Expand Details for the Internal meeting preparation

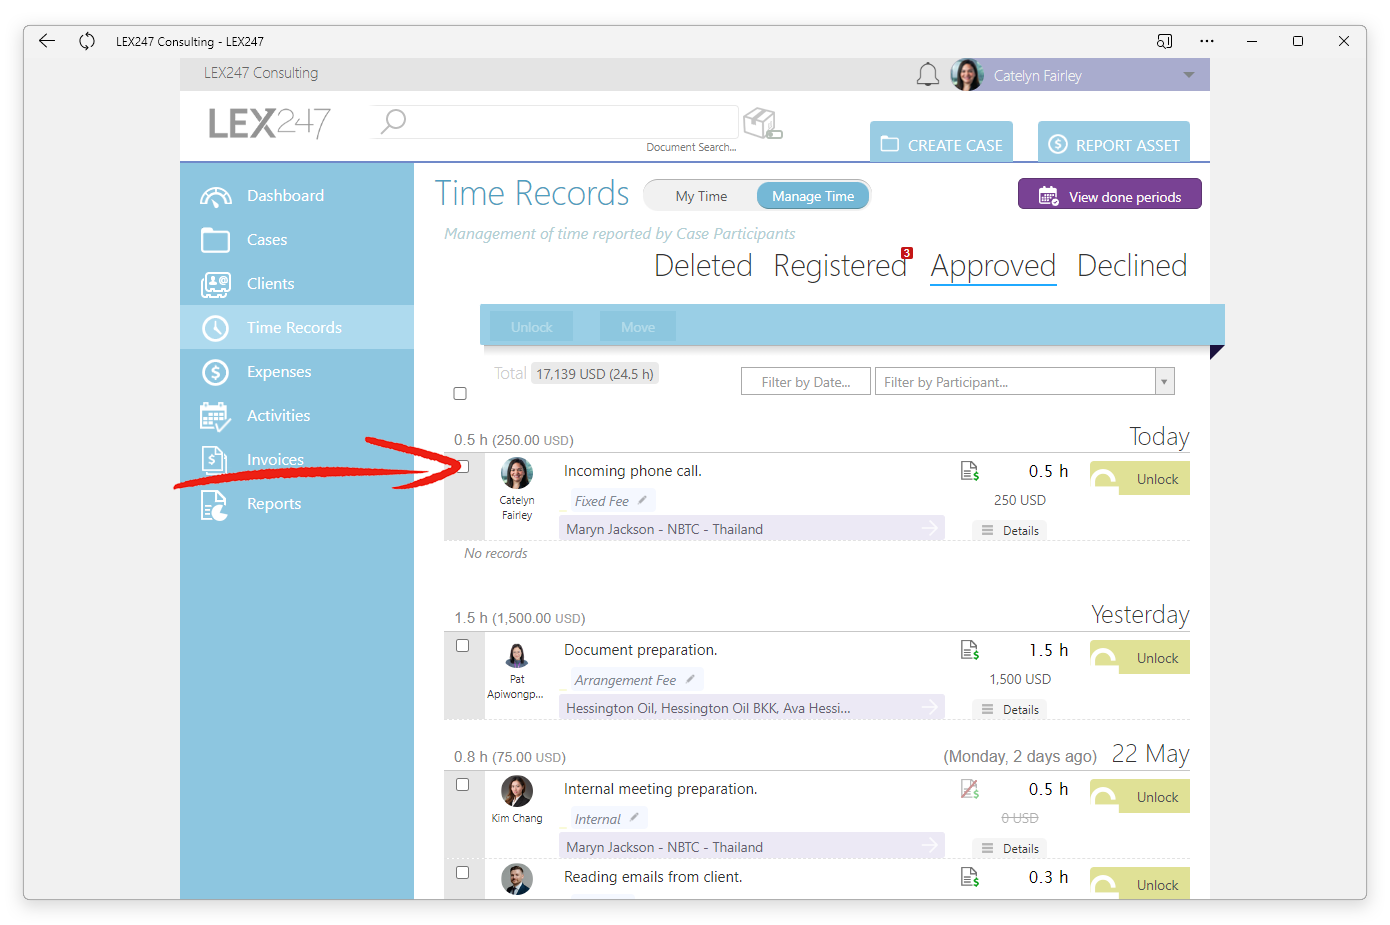tap(1010, 849)
